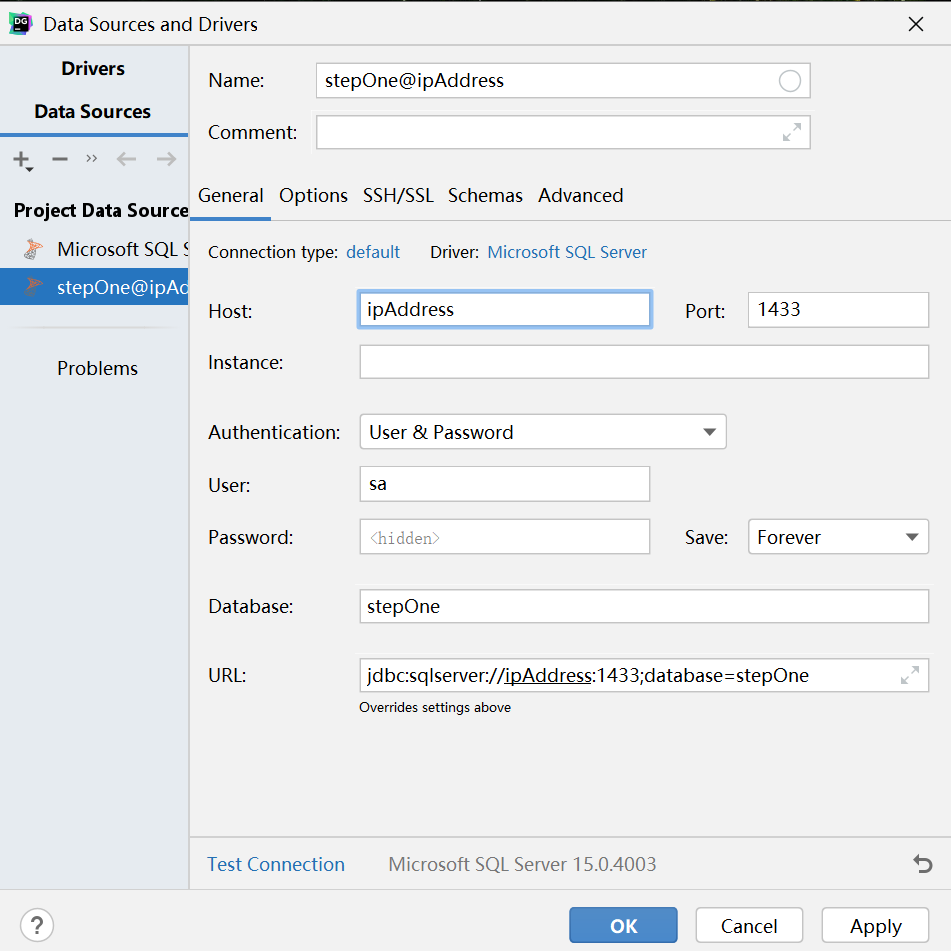Open the more actions double-chevron icon
The width and height of the screenshot is (951, 951).
coord(92,159)
